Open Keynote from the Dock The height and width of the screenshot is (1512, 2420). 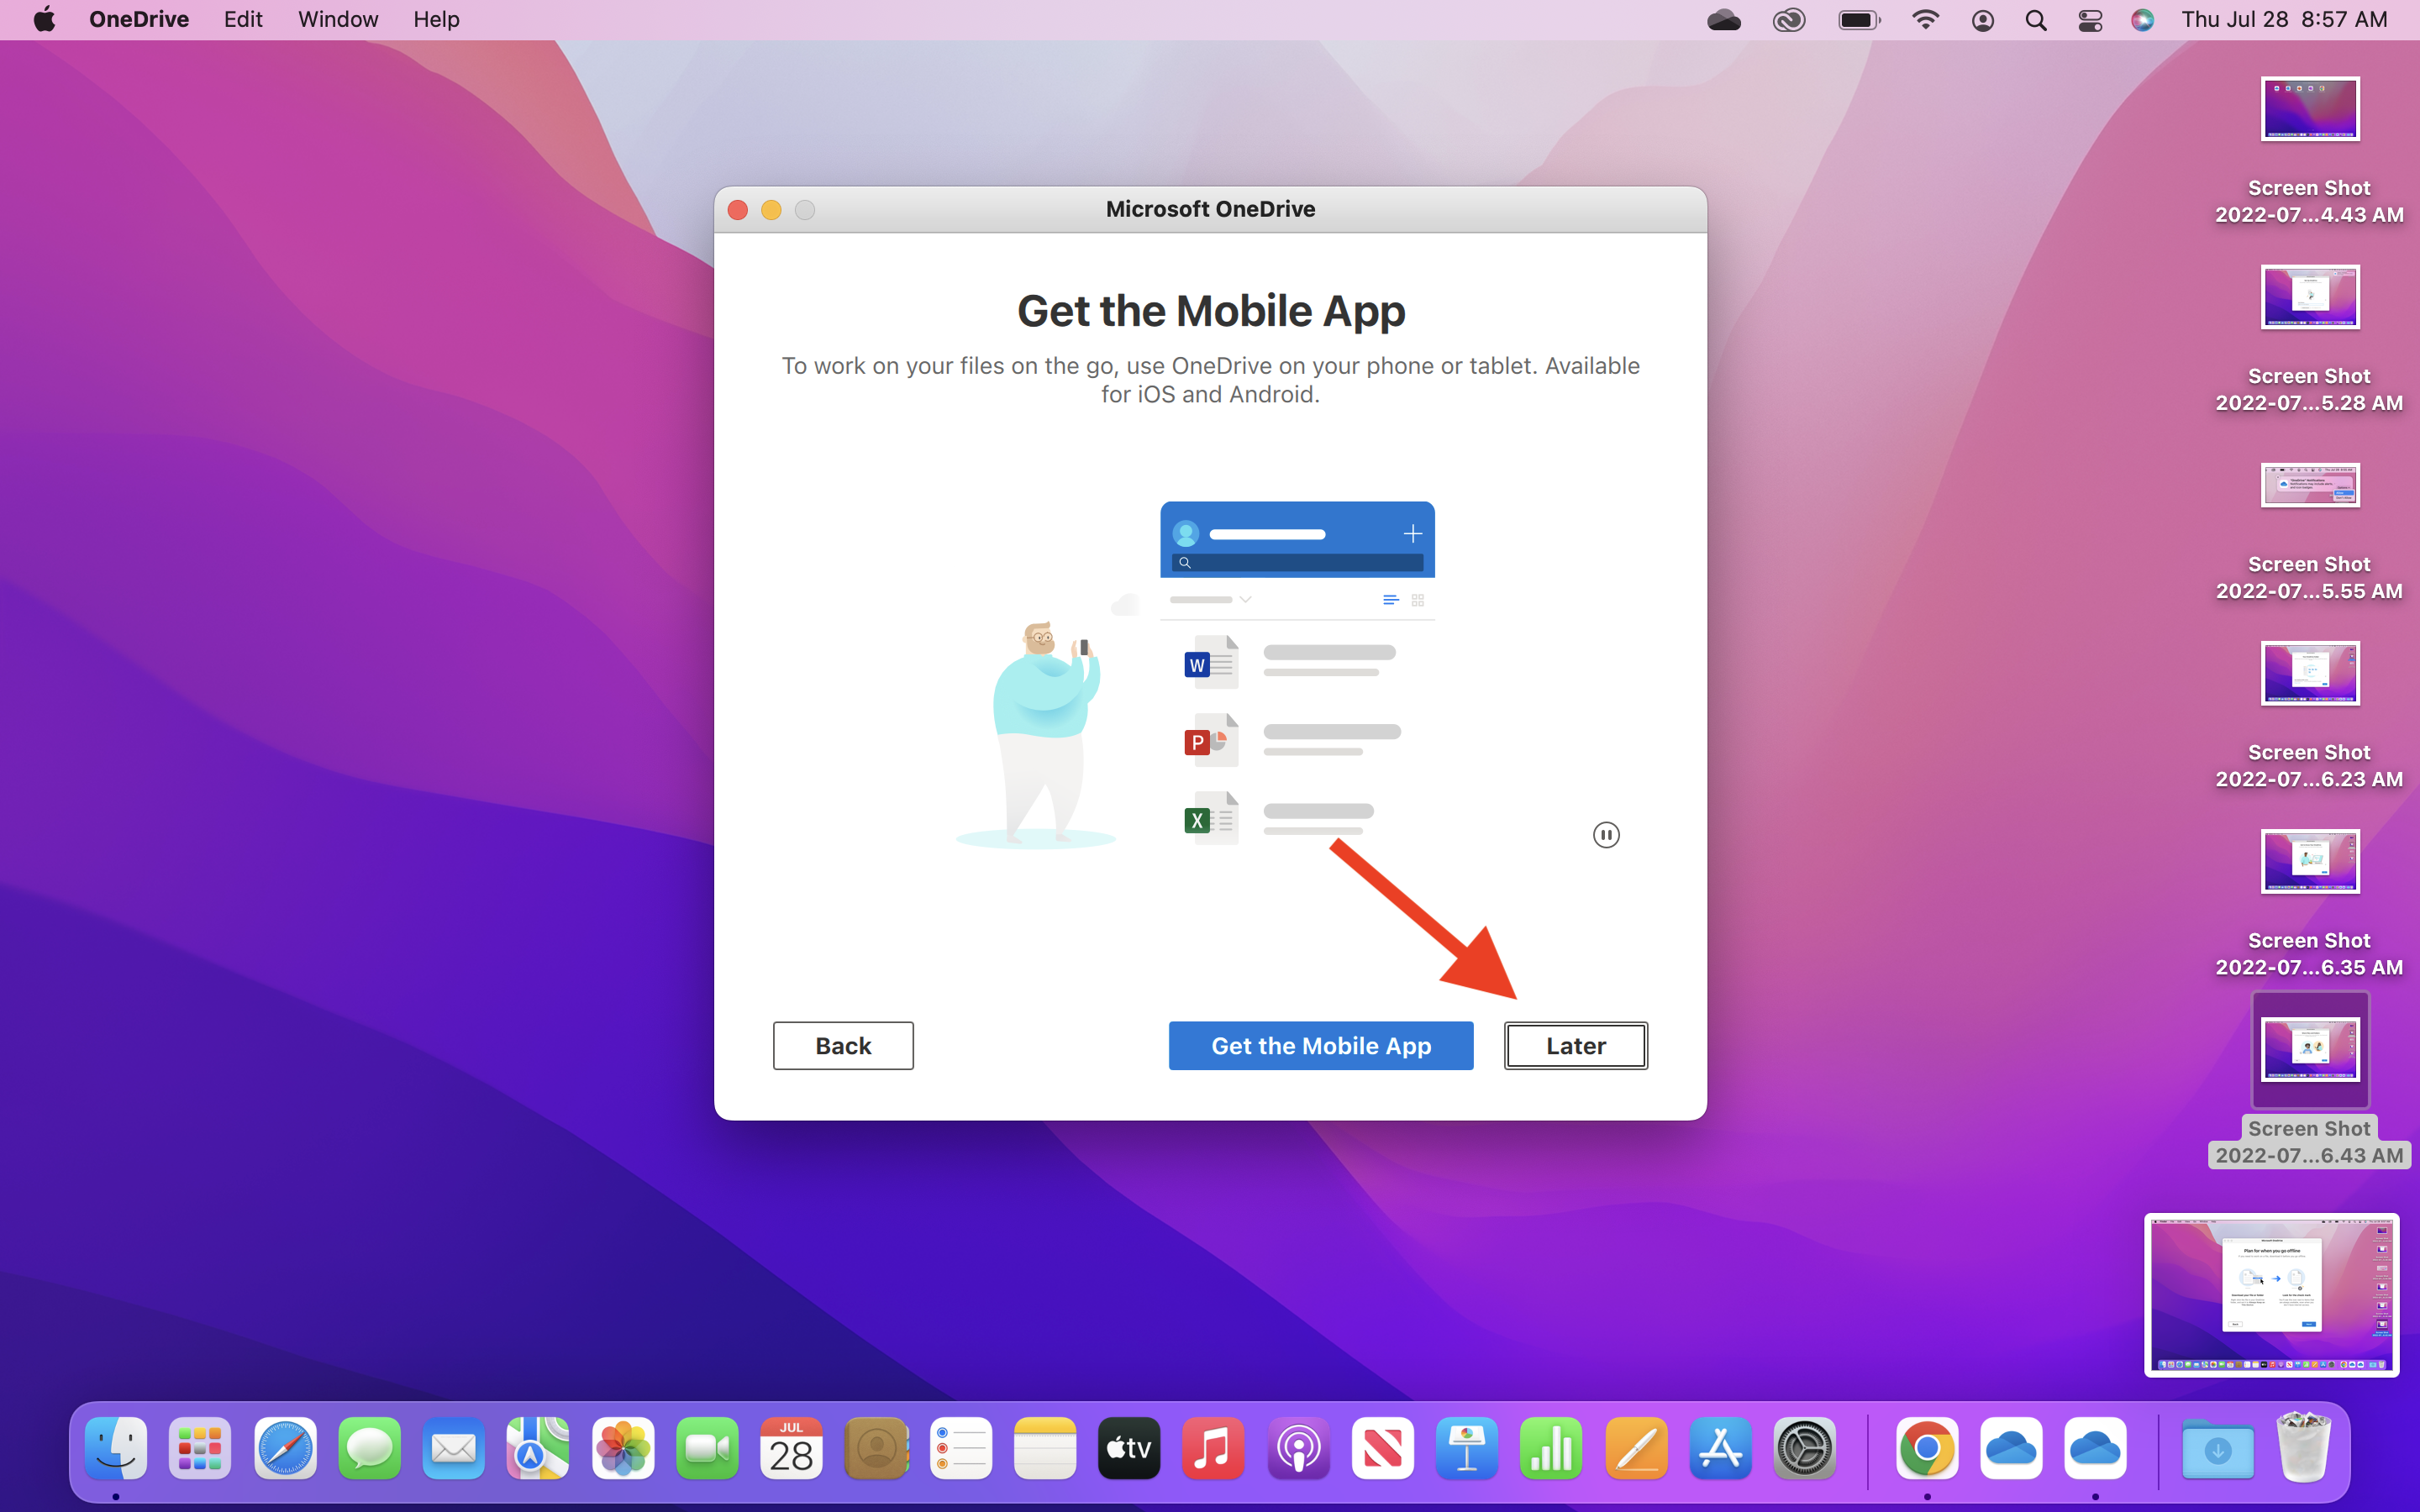click(1467, 1448)
